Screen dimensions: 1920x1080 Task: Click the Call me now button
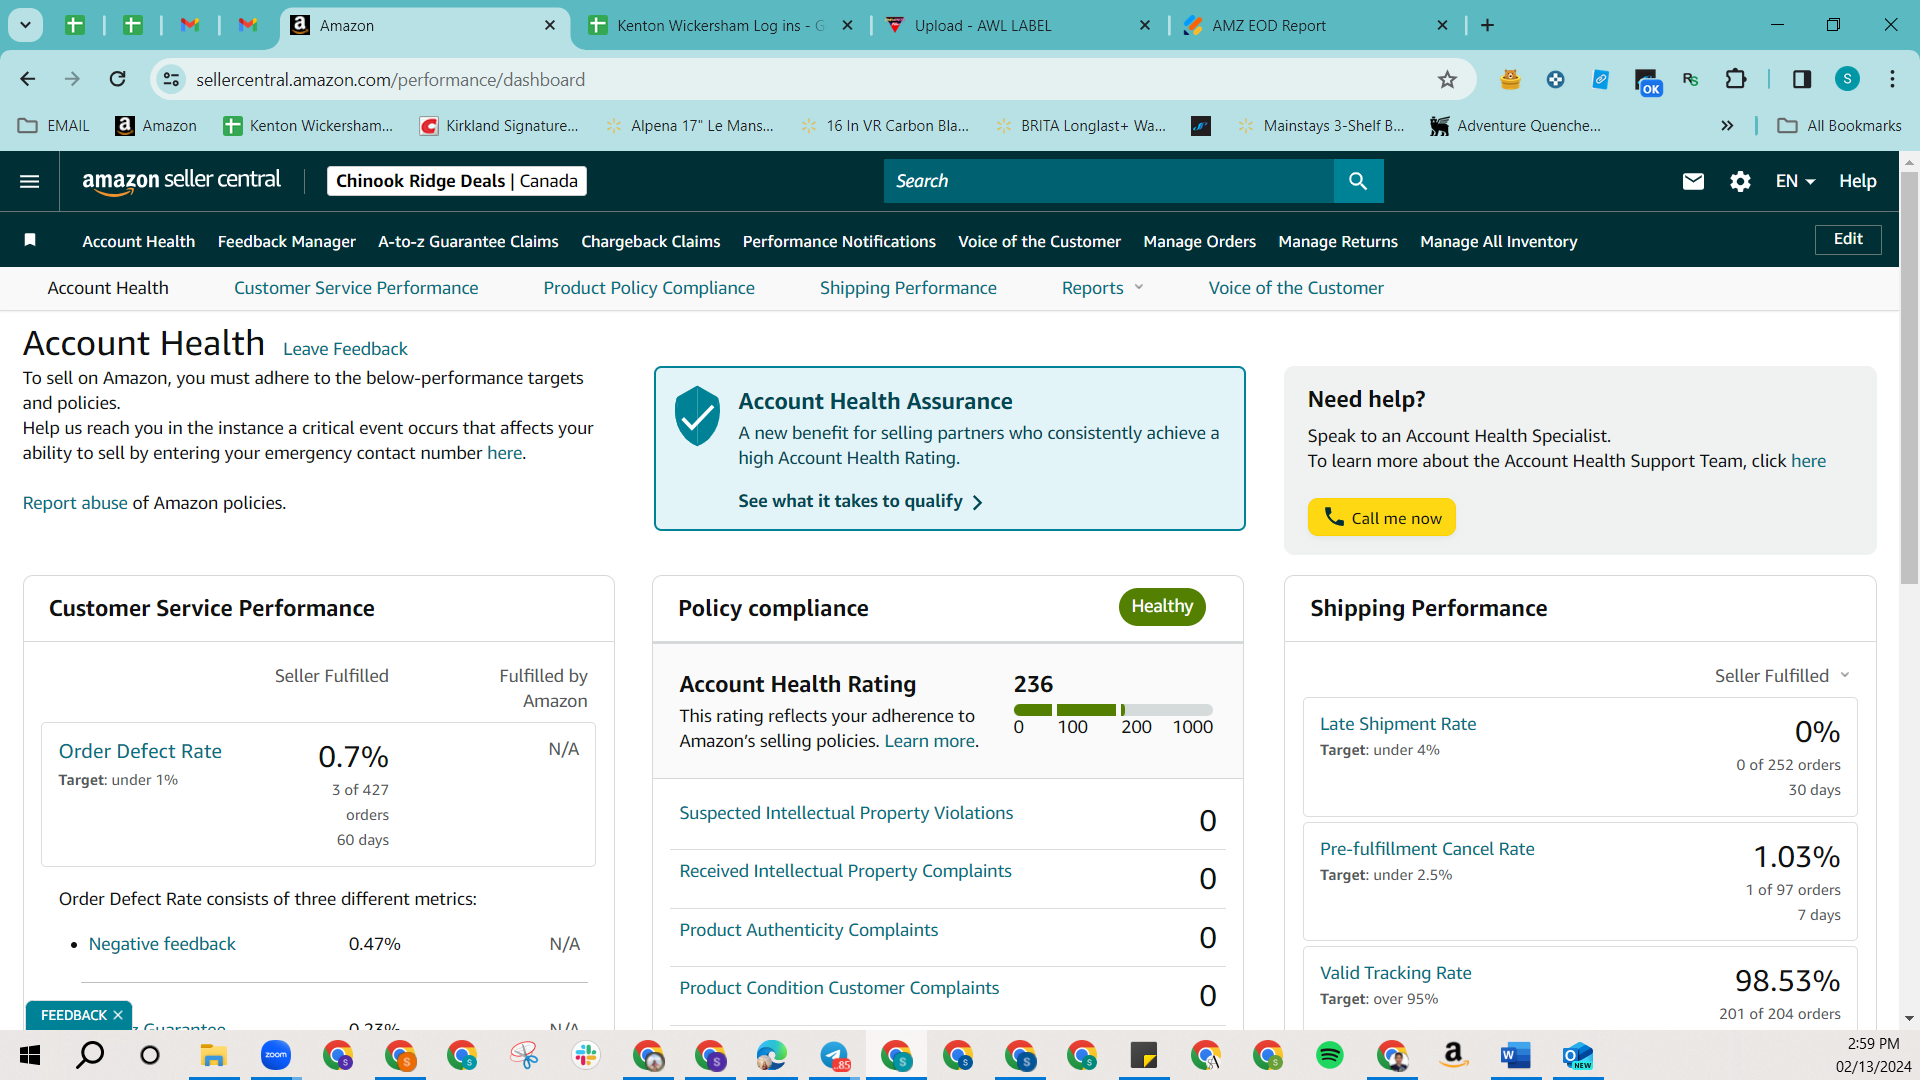tap(1382, 517)
